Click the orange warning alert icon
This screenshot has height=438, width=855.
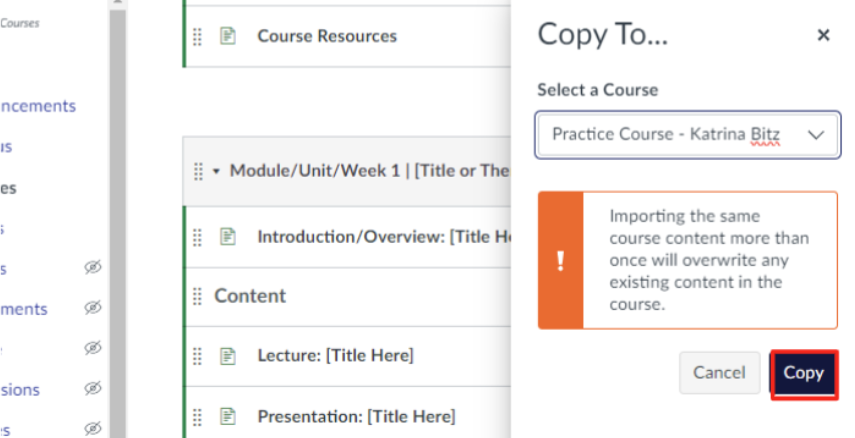[x=560, y=261]
